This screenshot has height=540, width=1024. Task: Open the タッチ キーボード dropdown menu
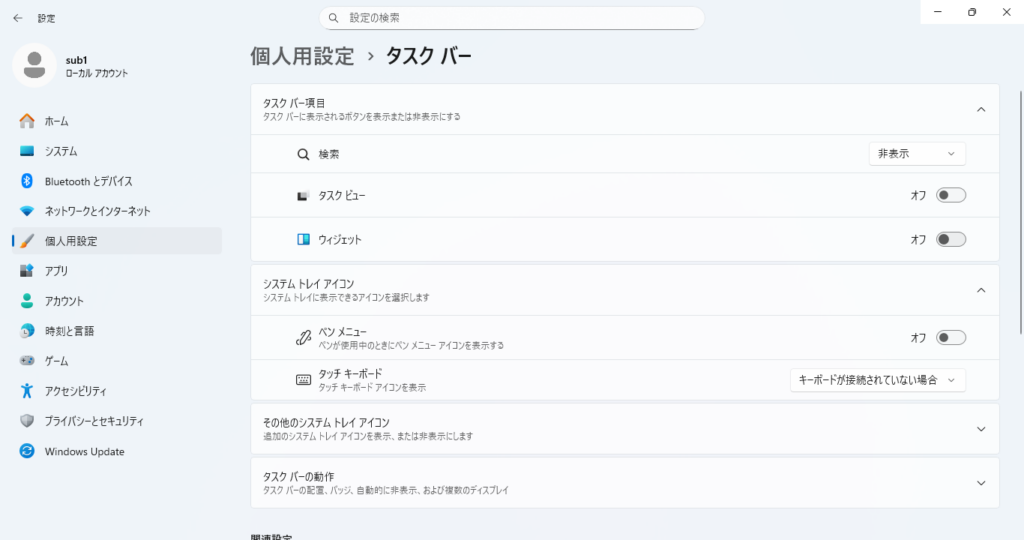(877, 380)
